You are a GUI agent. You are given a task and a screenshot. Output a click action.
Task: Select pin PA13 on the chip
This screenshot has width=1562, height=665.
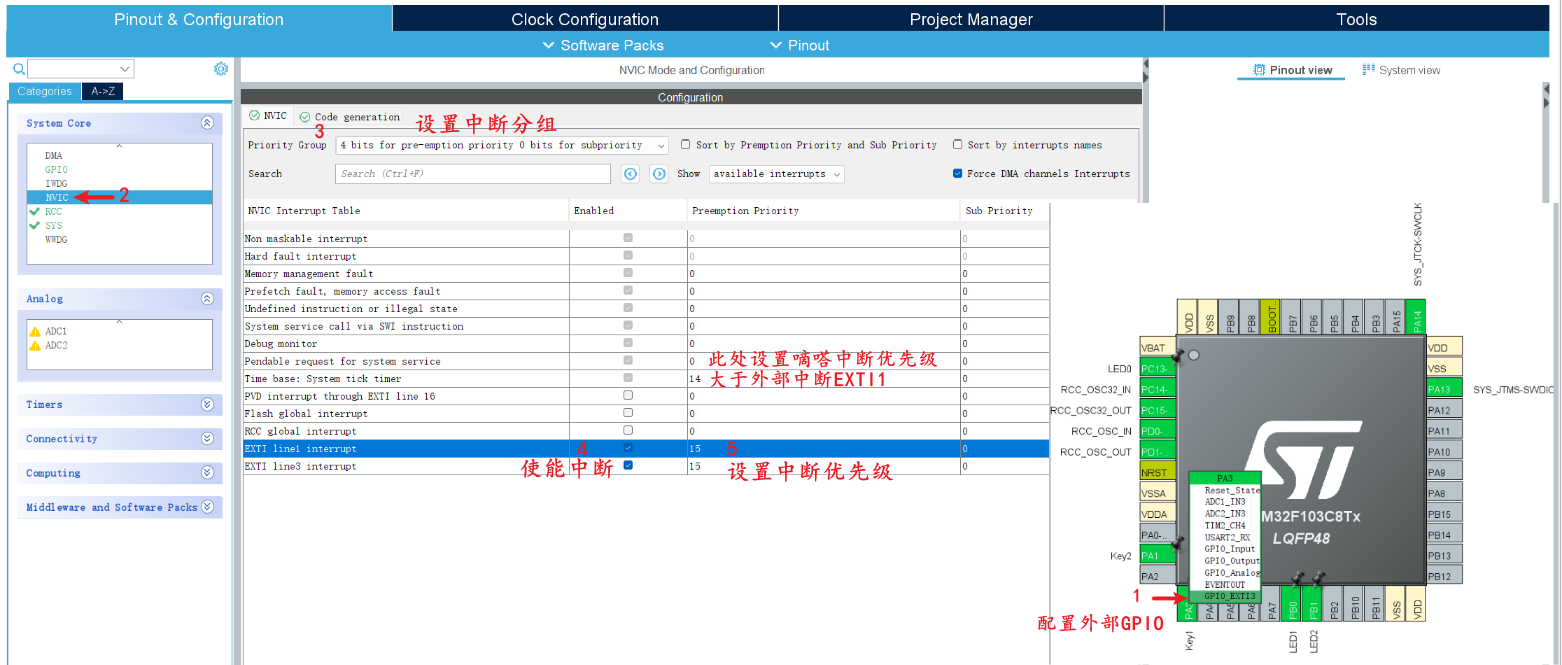1444,389
